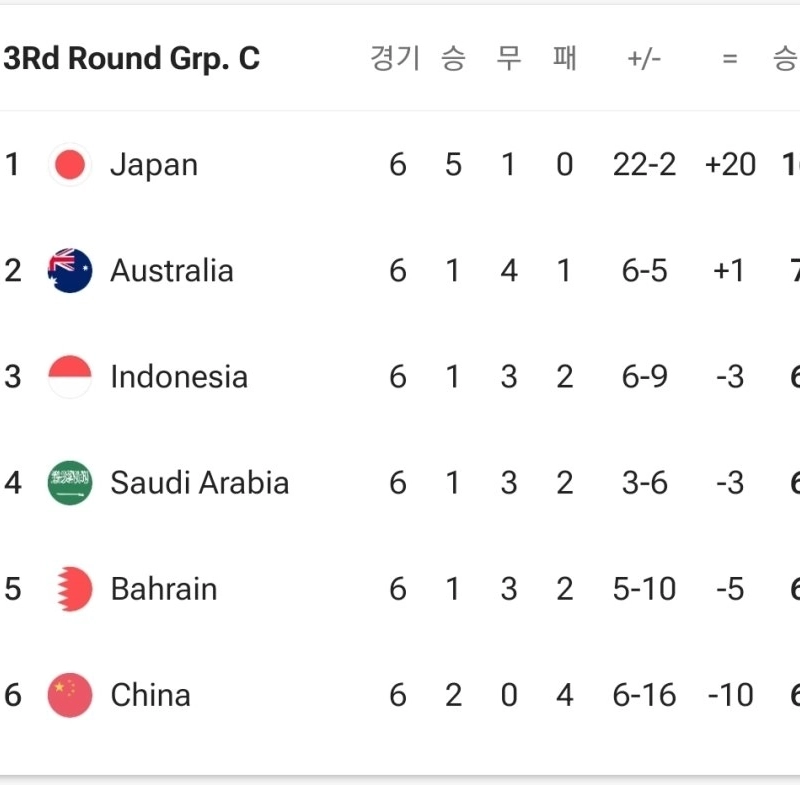The width and height of the screenshot is (800, 785).
Task: Click the Saudi Arabia flag icon
Action: tap(70, 483)
